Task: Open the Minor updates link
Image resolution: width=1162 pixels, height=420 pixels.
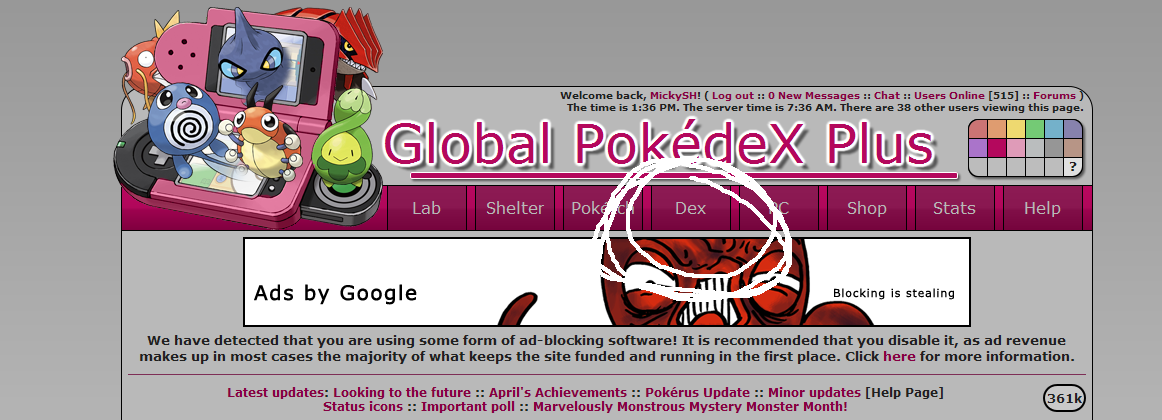Action: pyautogui.click(x=814, y=393)
